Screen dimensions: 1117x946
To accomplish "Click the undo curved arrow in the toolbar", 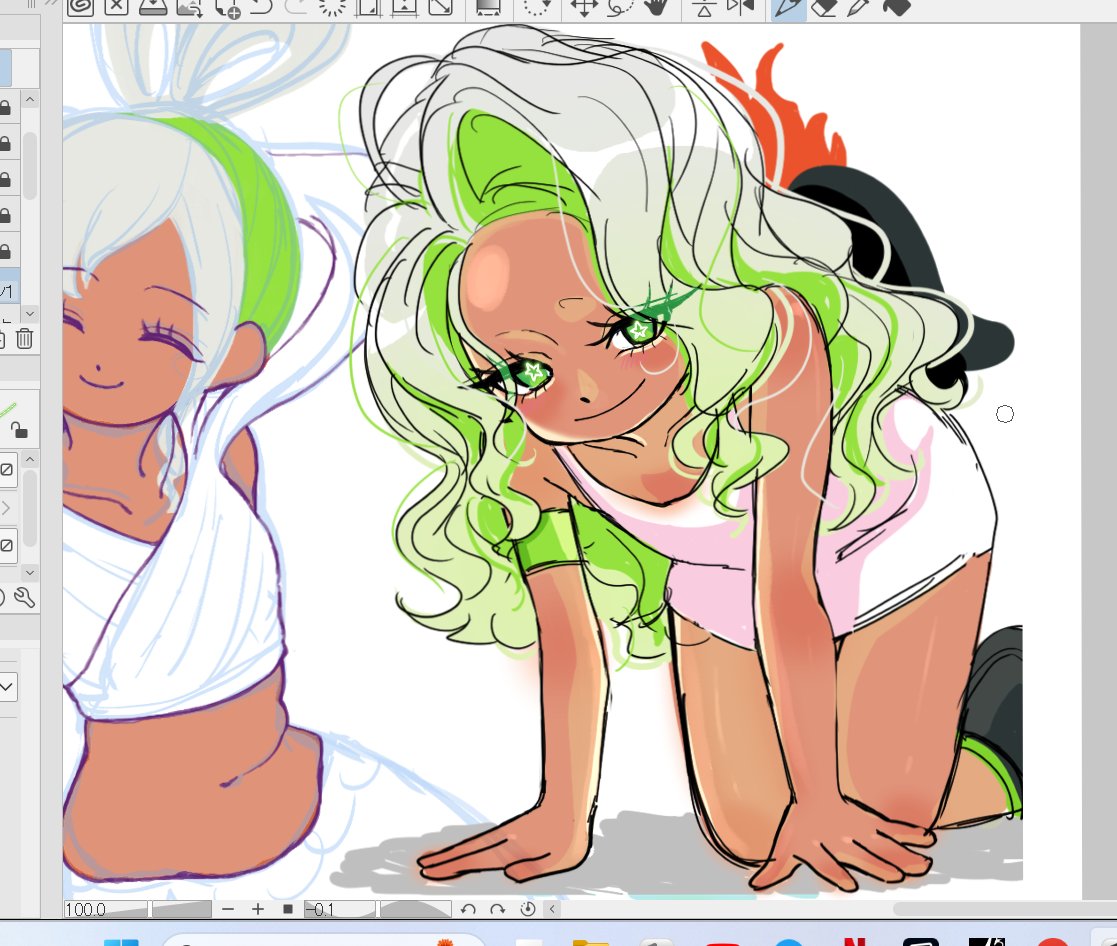I will 262,7.
